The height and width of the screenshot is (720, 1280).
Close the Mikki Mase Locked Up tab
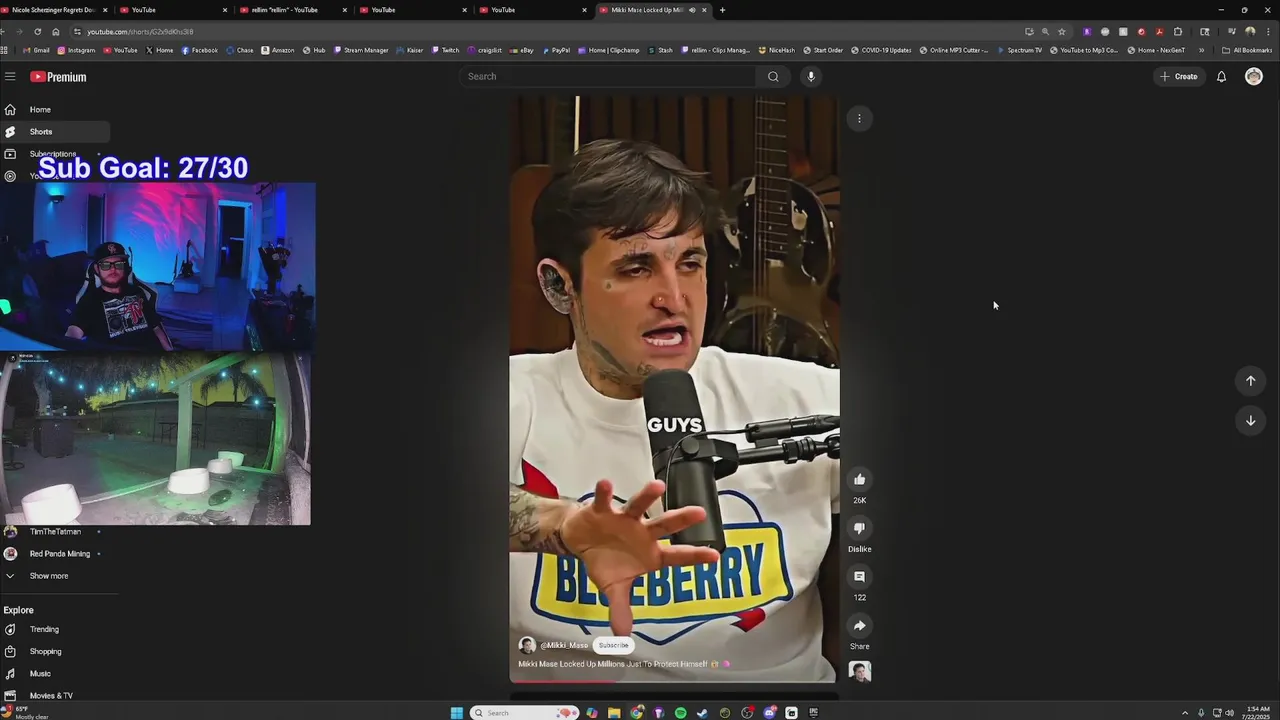point(704,10)
